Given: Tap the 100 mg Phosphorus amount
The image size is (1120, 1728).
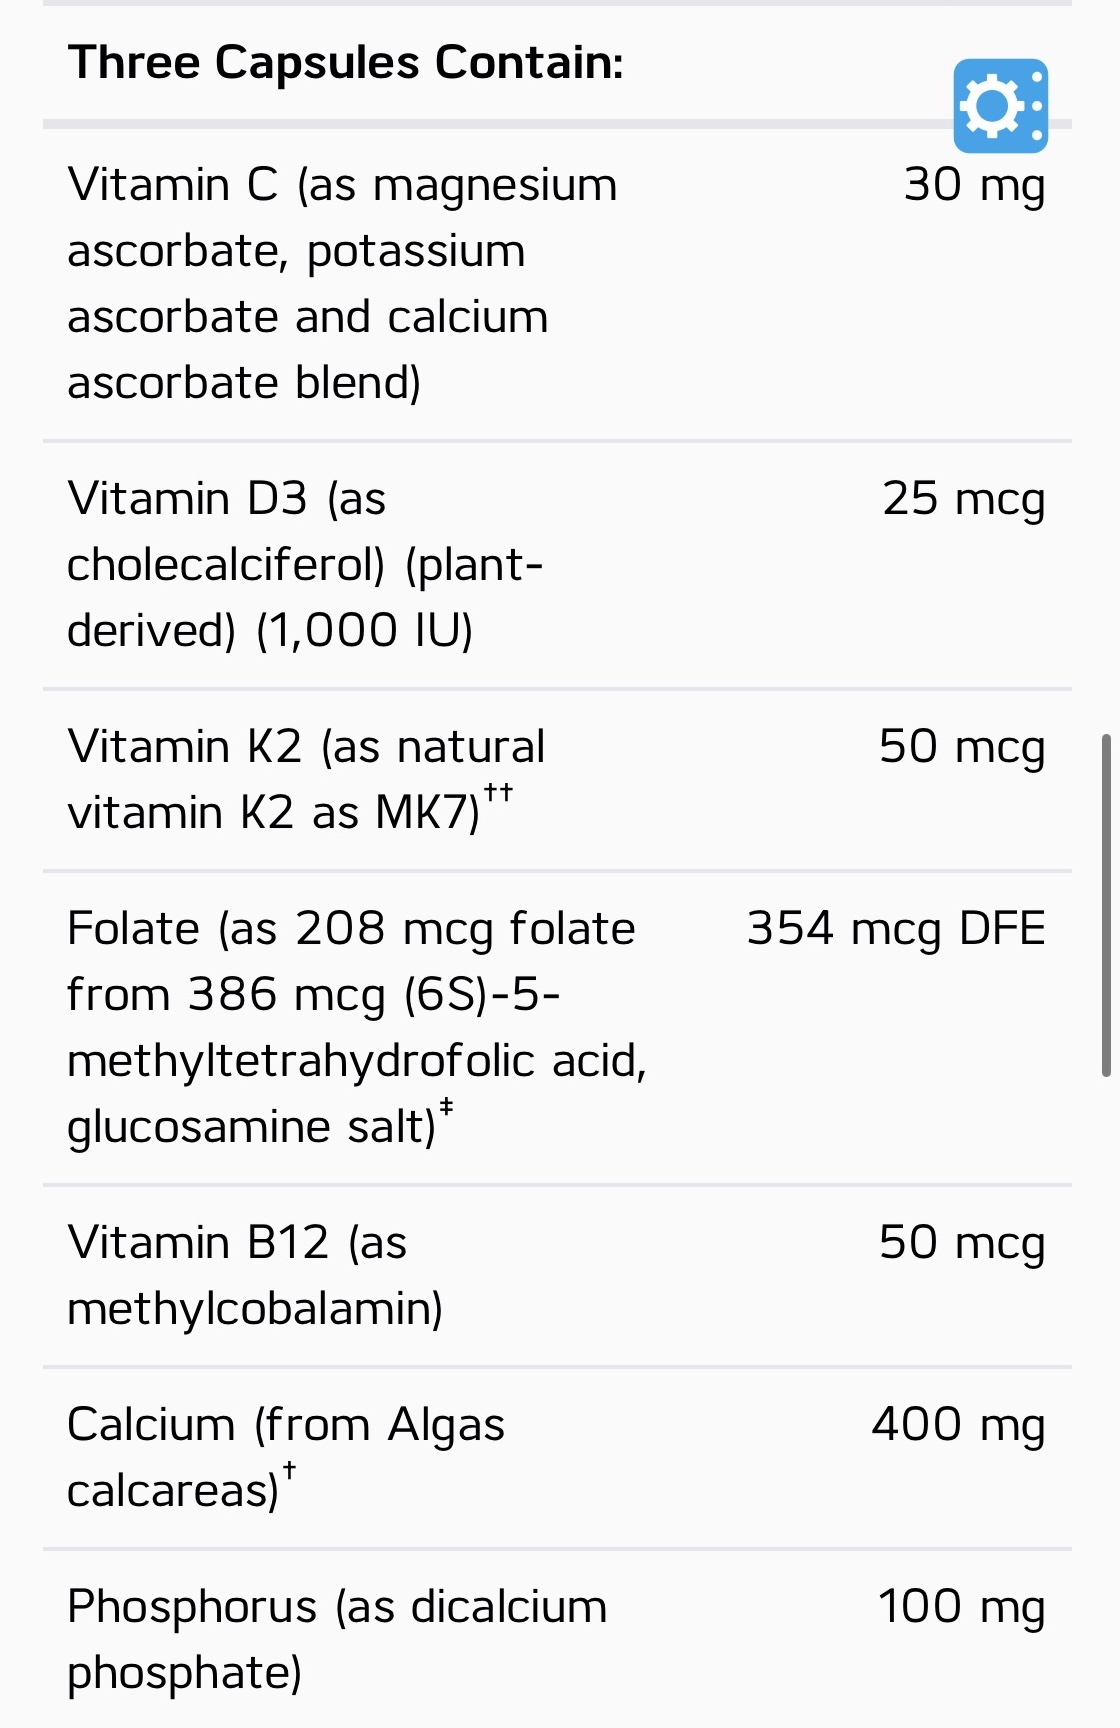Looking at the screenshot, I should click(x=961, y=1607).
